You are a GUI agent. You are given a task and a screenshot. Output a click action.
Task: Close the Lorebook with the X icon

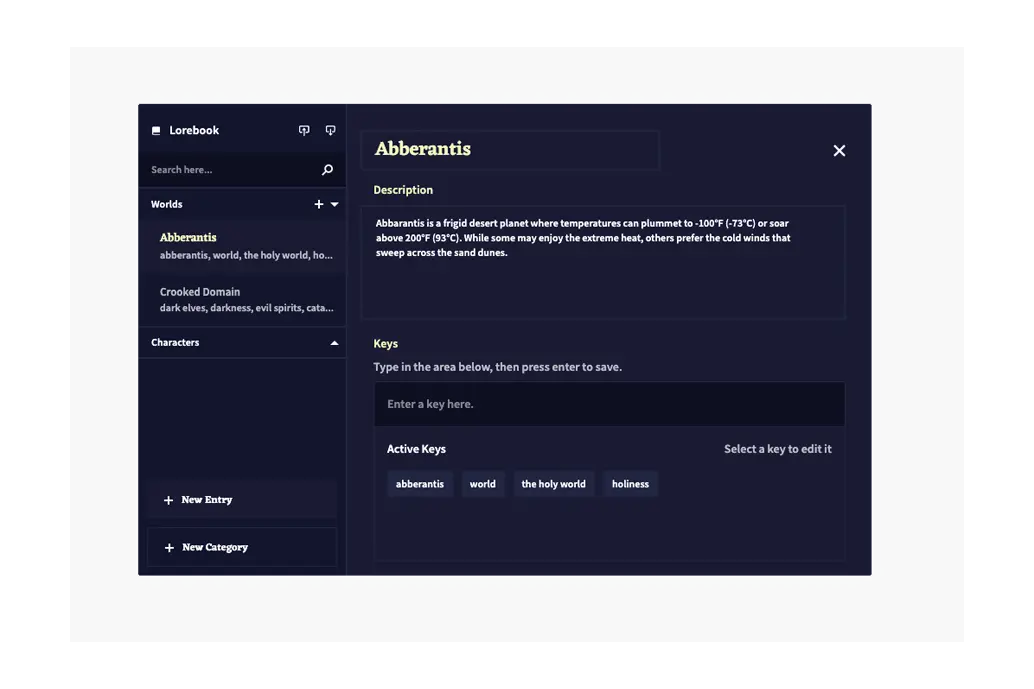click(x=839, y=150)
